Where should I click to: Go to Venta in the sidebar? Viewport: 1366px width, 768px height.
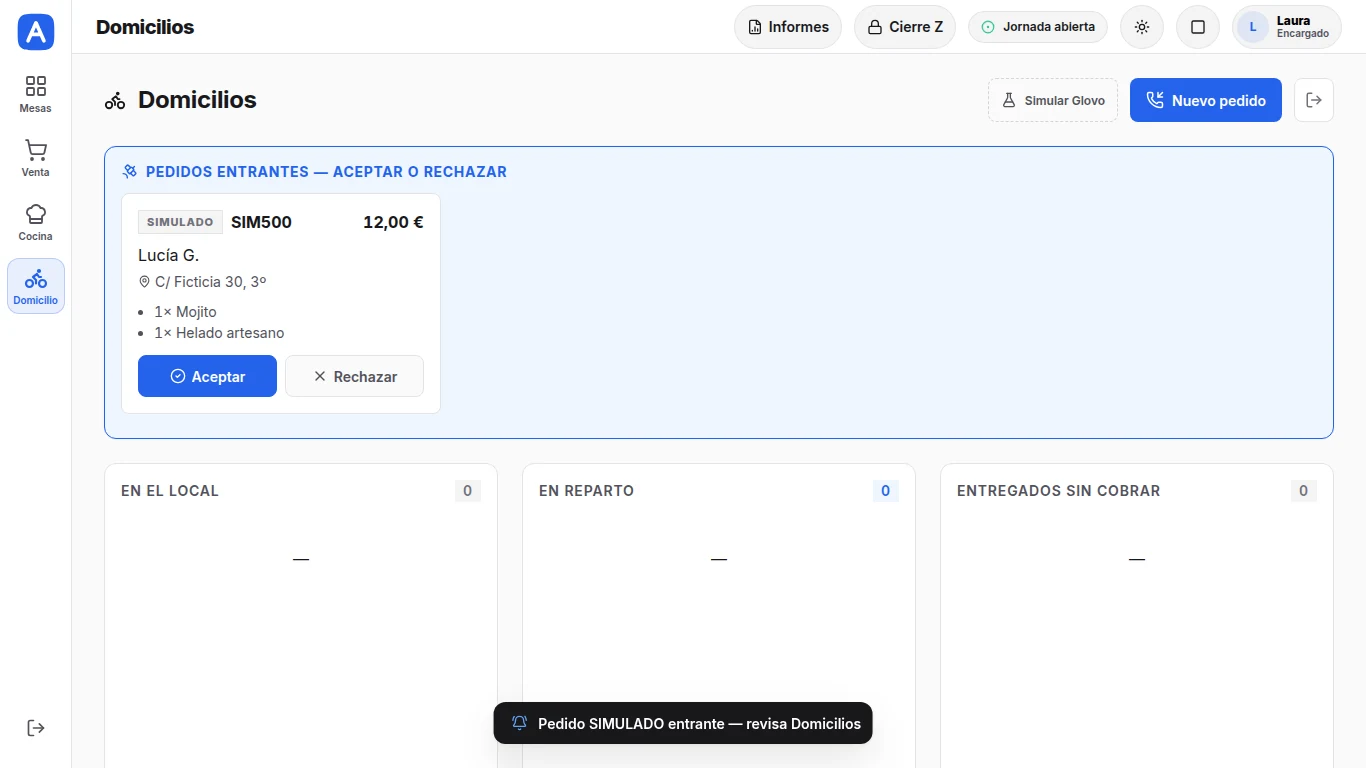36,158
